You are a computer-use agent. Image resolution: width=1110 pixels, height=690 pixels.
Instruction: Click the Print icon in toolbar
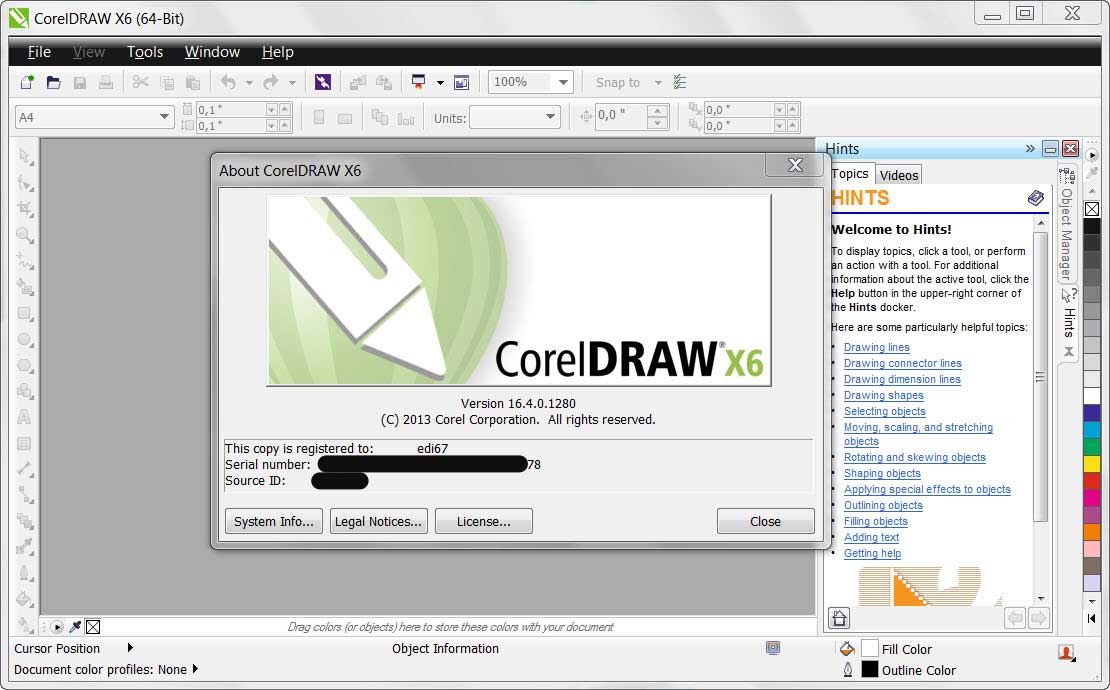(x=105, y=82)
